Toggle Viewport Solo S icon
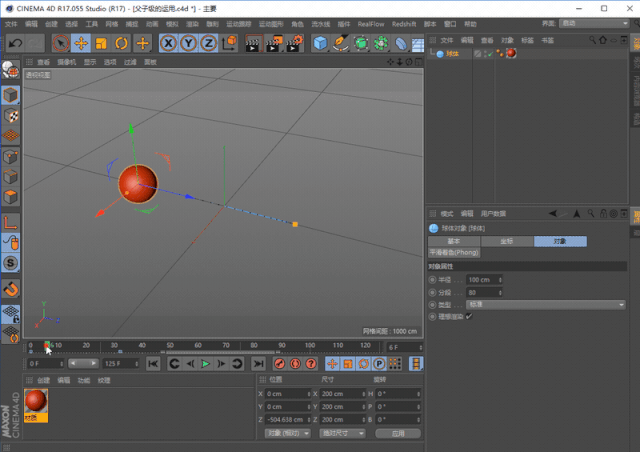 click(10, 263)
